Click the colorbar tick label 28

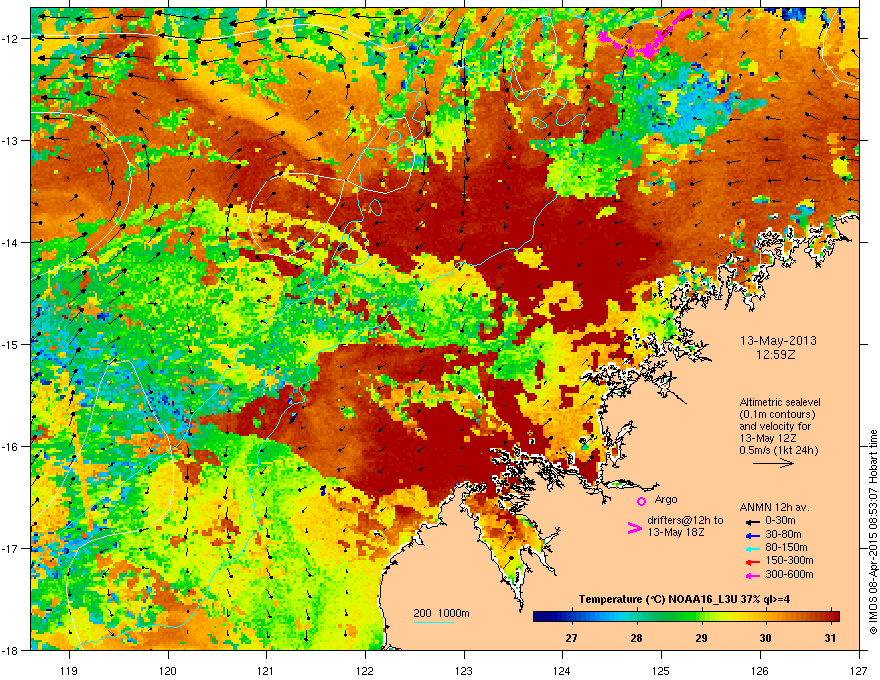pyautogui.click(x=636, y=638)
